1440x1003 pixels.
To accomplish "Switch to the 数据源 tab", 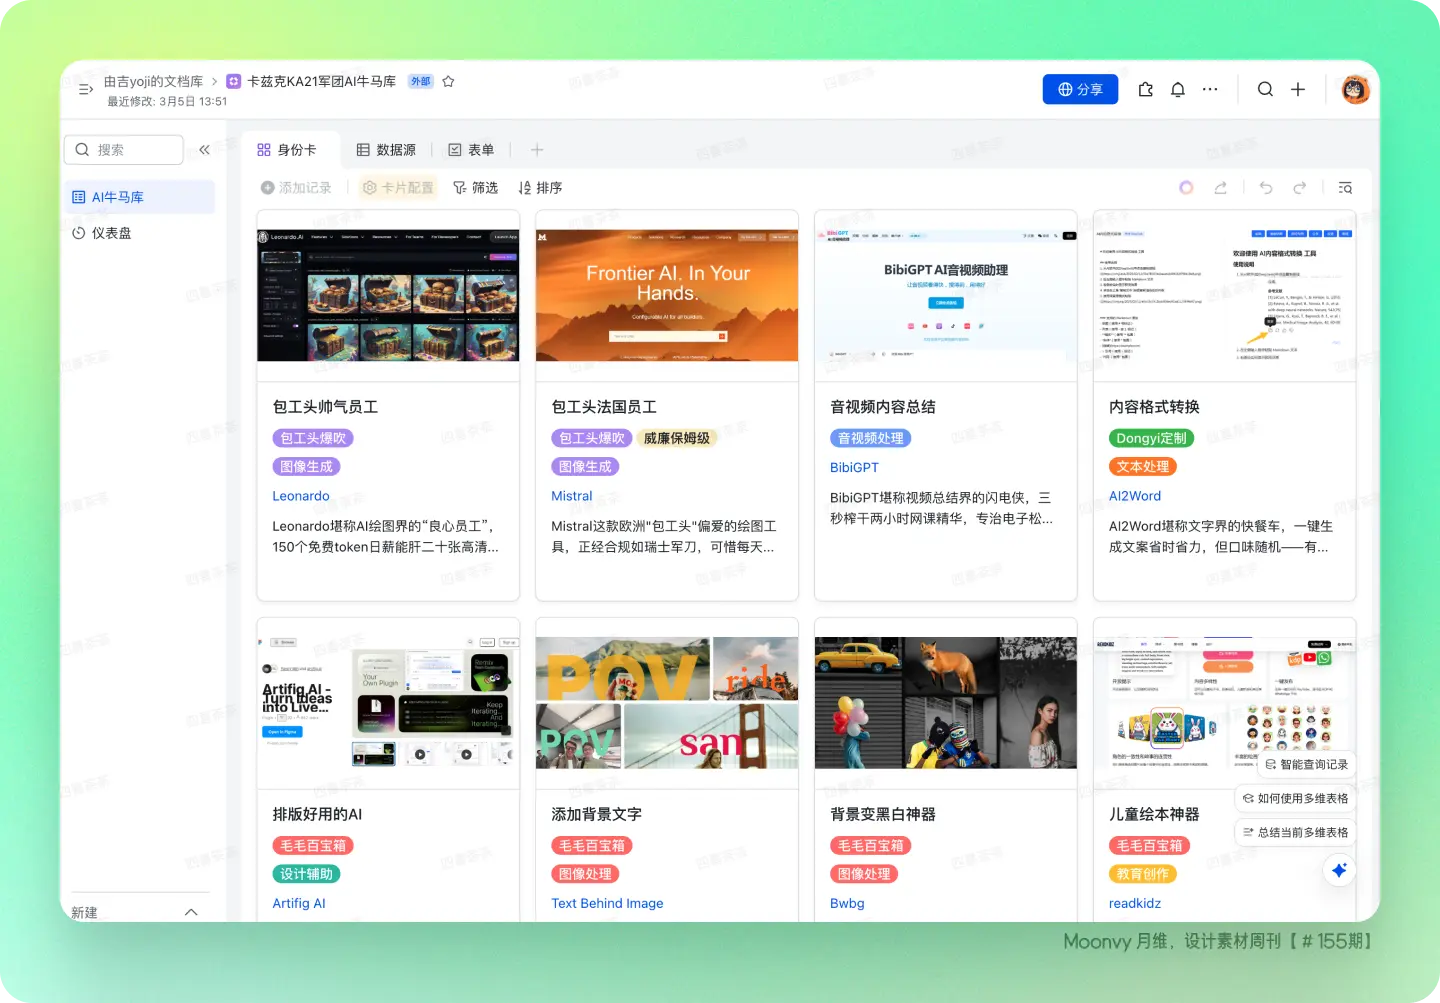I will 386,150.
